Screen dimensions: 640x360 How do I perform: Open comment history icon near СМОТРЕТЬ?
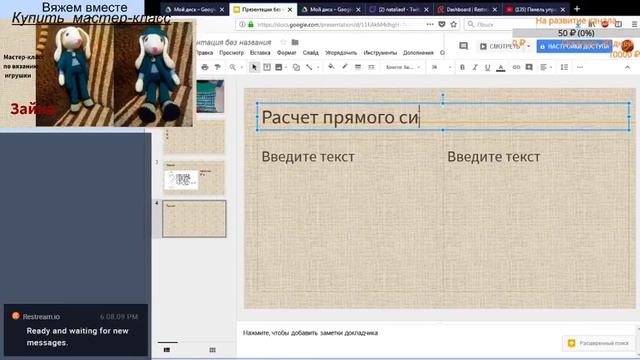point(463,46)
